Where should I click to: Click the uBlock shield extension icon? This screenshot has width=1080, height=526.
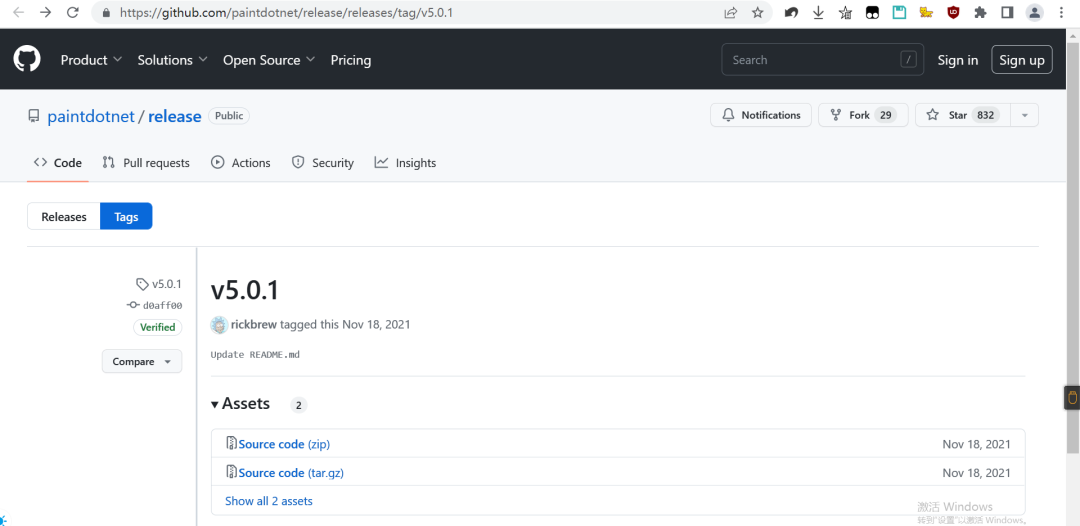[953, 12]
